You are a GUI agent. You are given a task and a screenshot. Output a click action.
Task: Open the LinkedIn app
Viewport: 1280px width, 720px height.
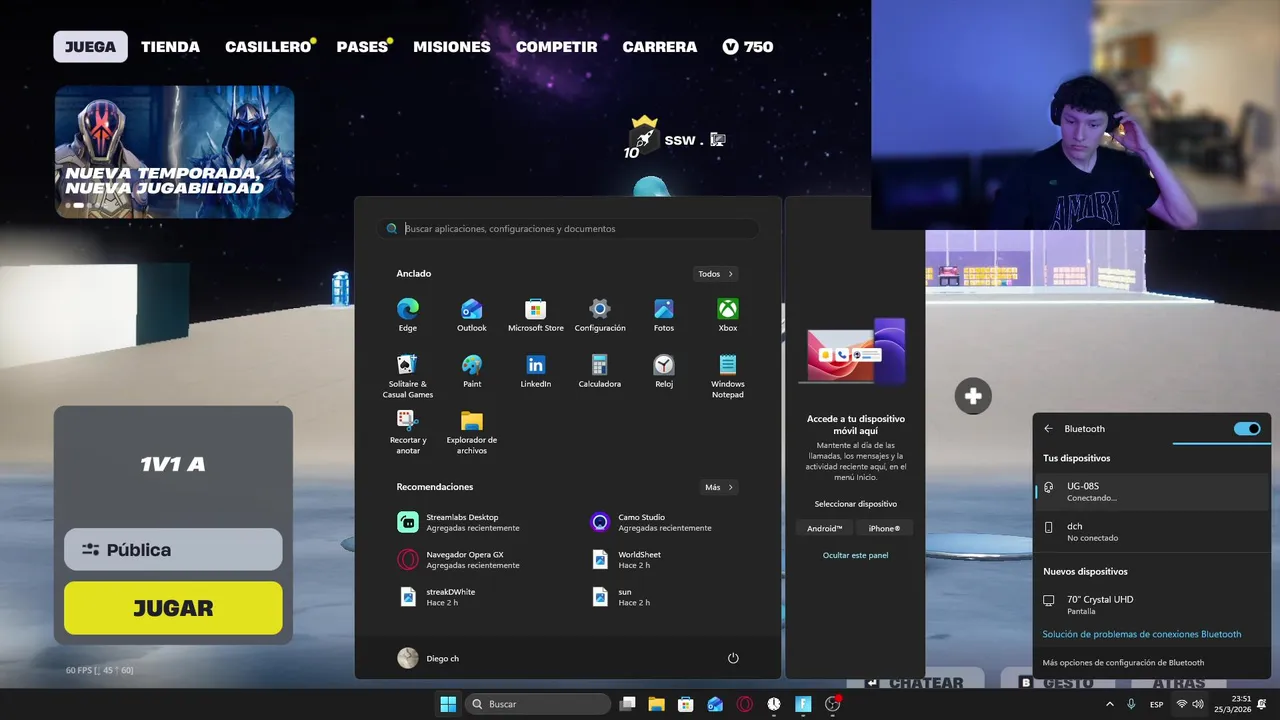tap(536, 371)
